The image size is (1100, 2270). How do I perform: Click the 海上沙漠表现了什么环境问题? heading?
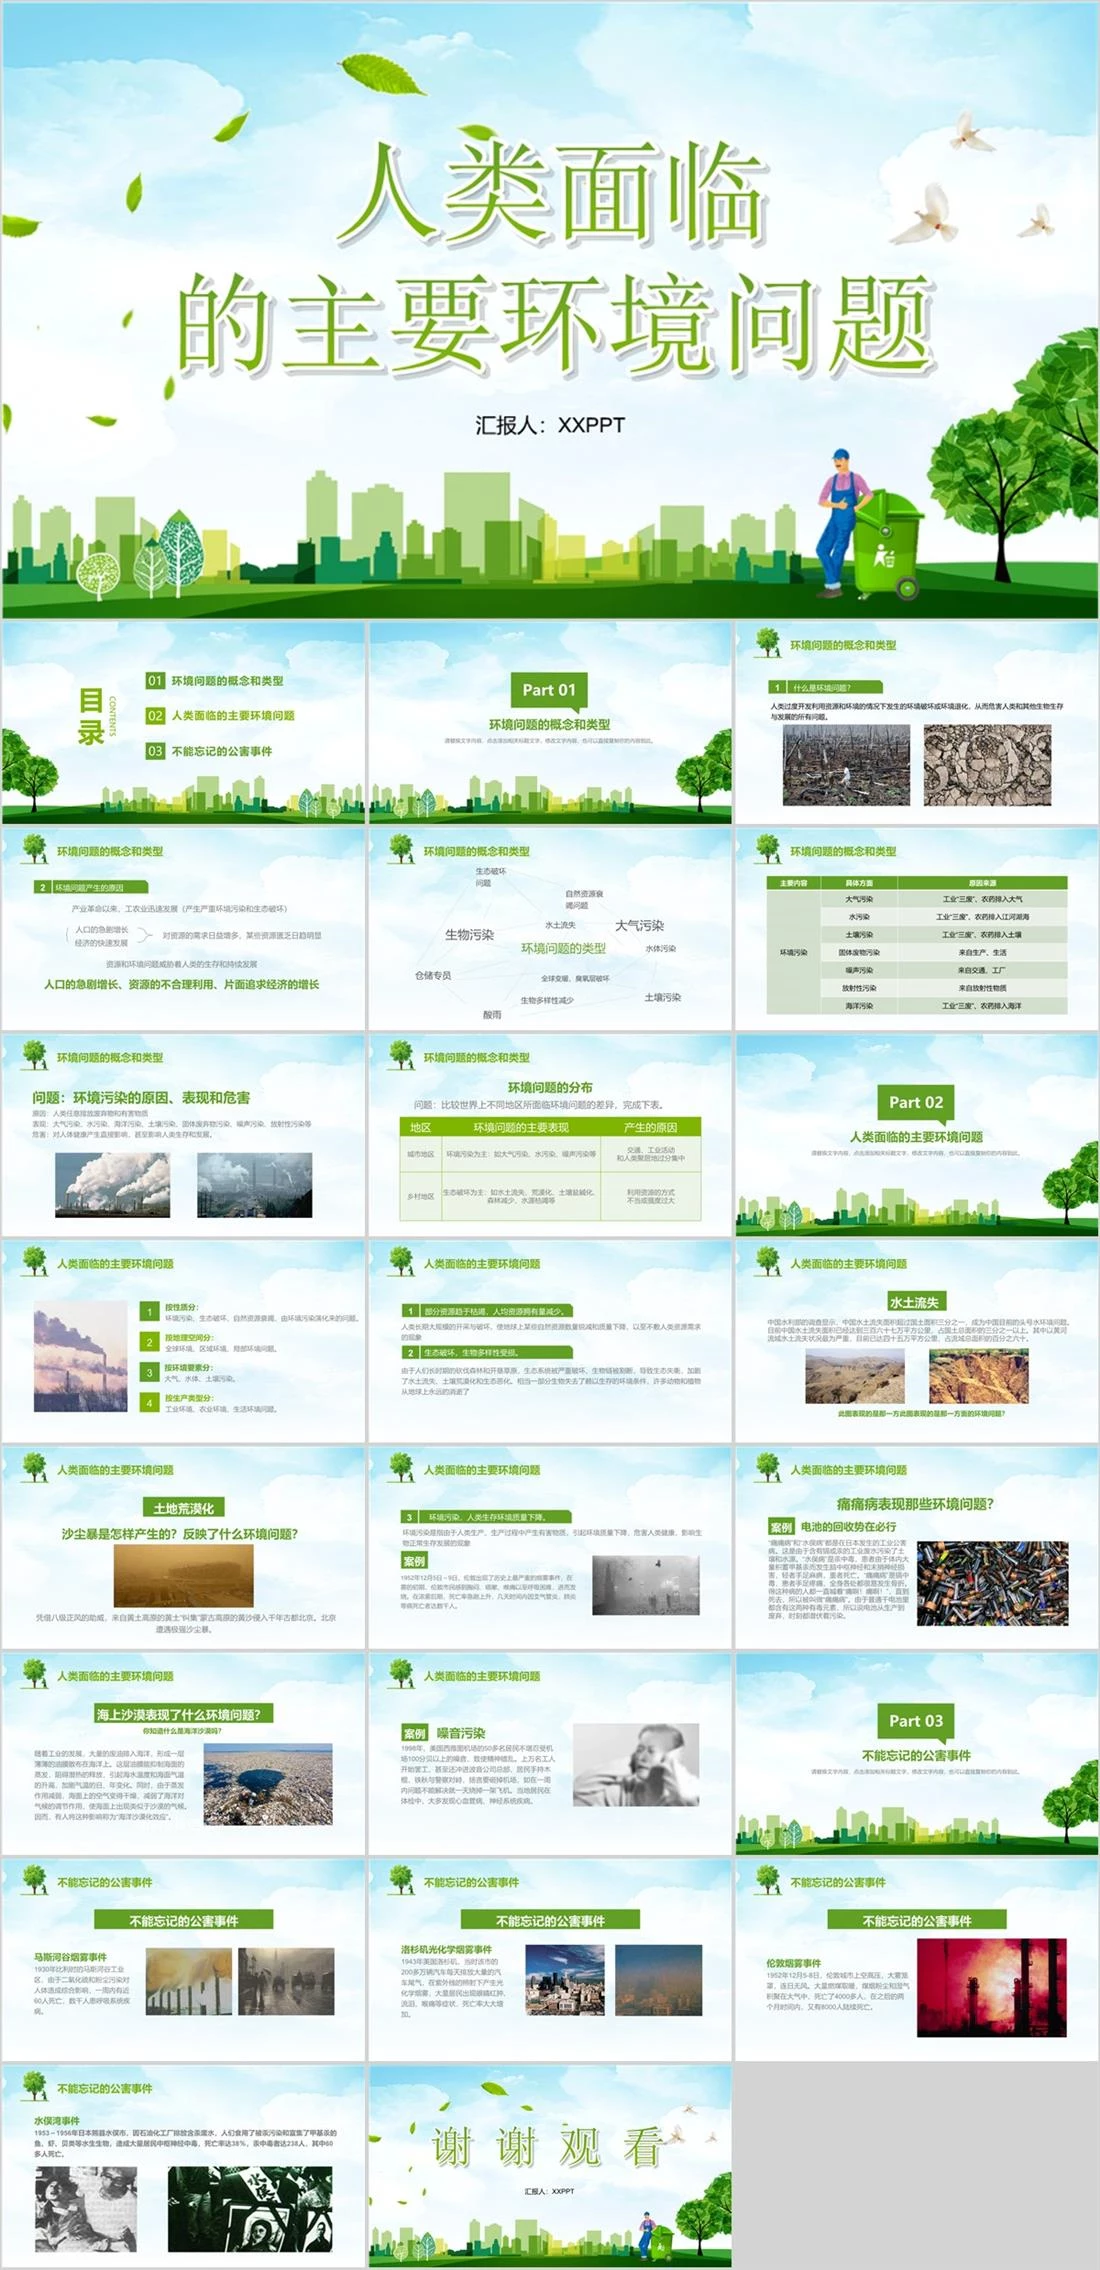[184, 1714]
